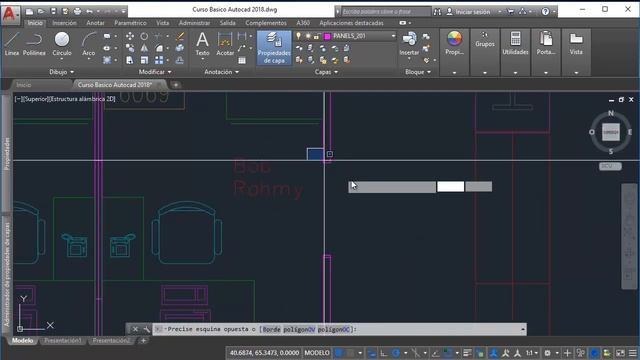The width and height of the screenshot is (640, 360).
Task: Insert a table from Anotación panel
Action: 242,60
